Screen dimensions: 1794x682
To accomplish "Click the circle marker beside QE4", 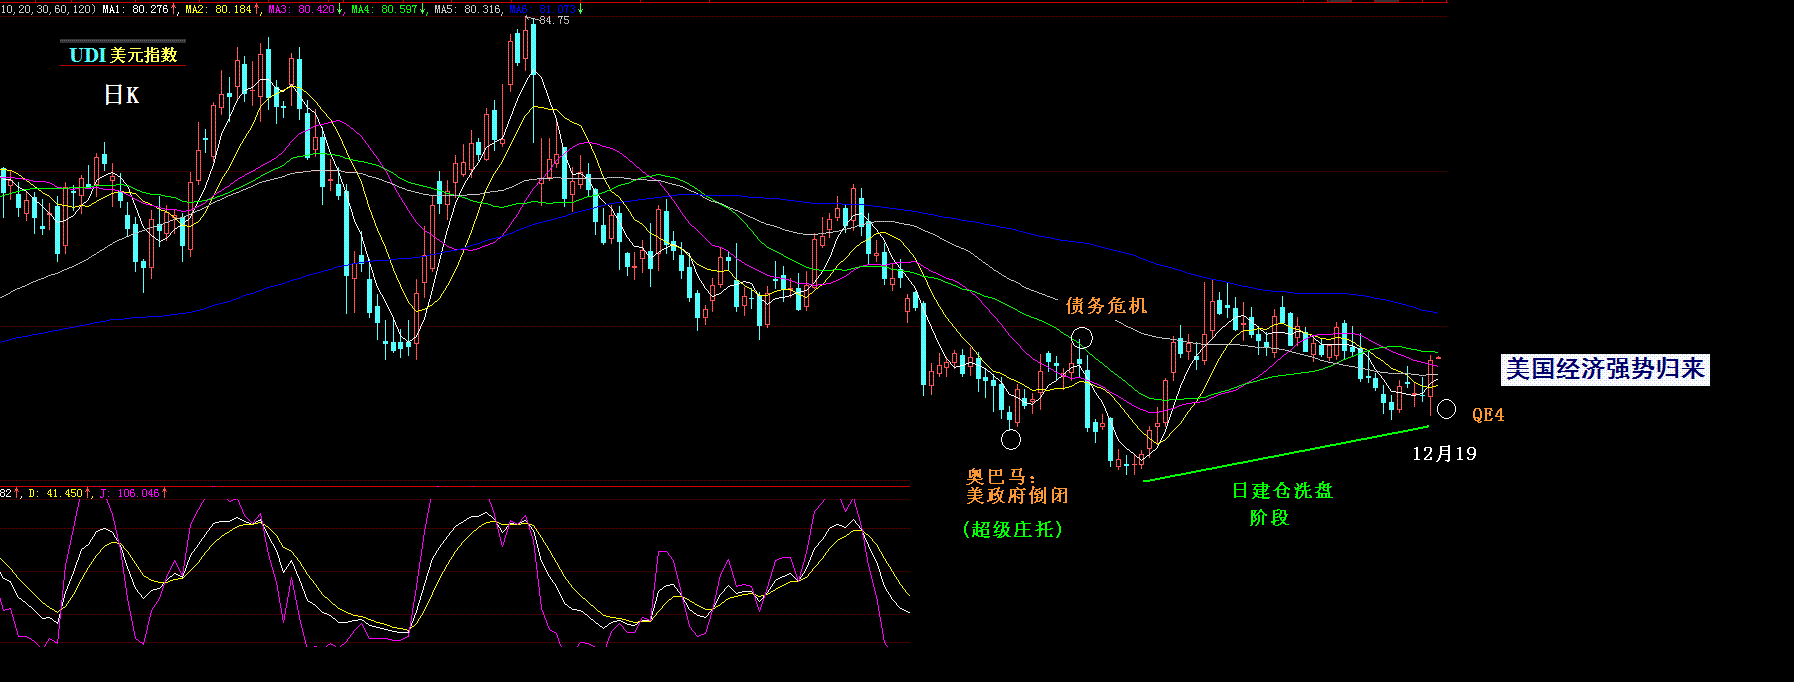I will click(x=1446, y=409).
